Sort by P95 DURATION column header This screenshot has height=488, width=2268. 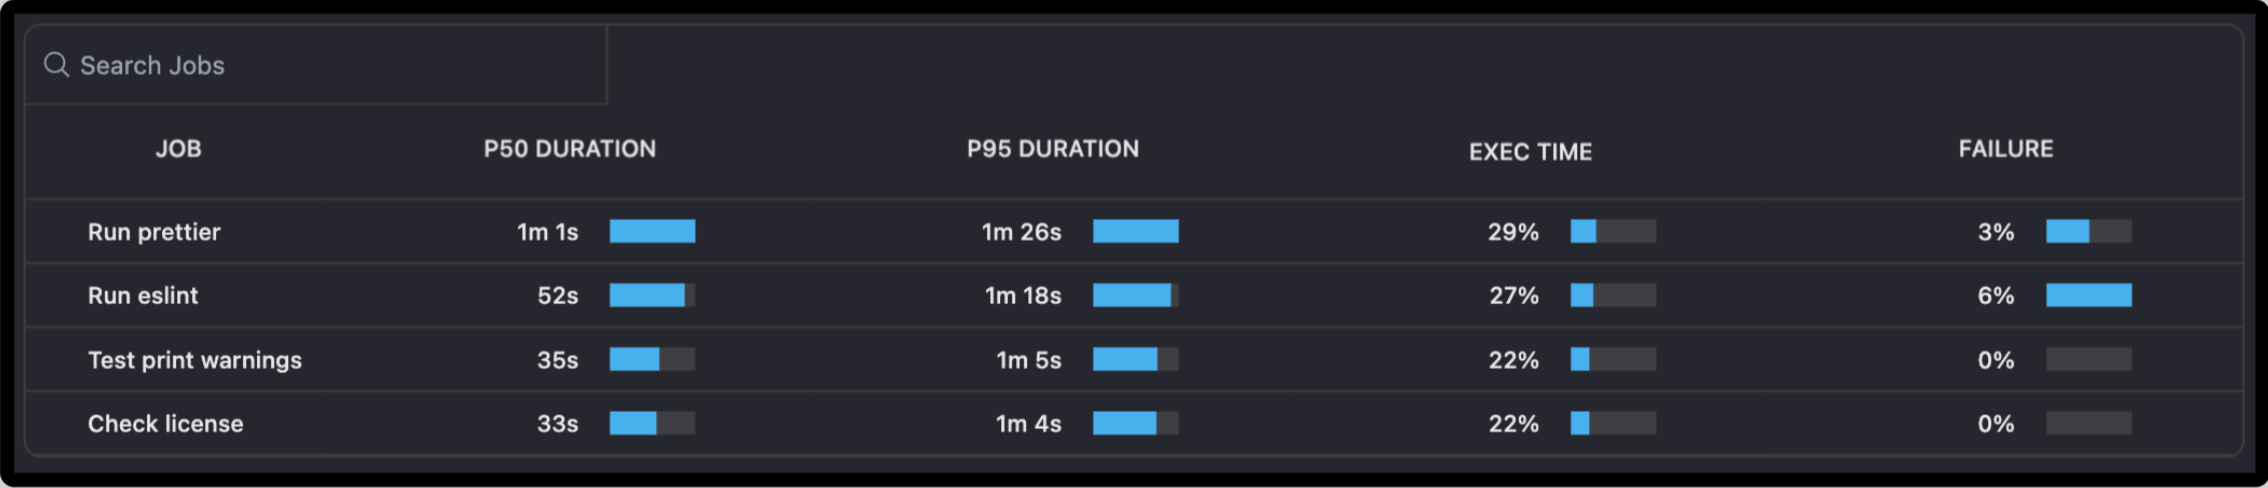(1053, 149)
